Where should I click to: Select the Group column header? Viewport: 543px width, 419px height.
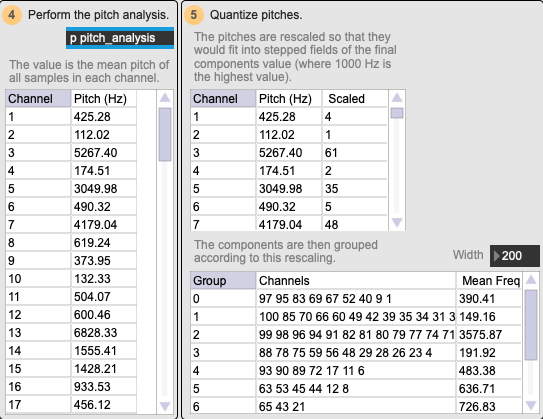click(x=223, y=280)
